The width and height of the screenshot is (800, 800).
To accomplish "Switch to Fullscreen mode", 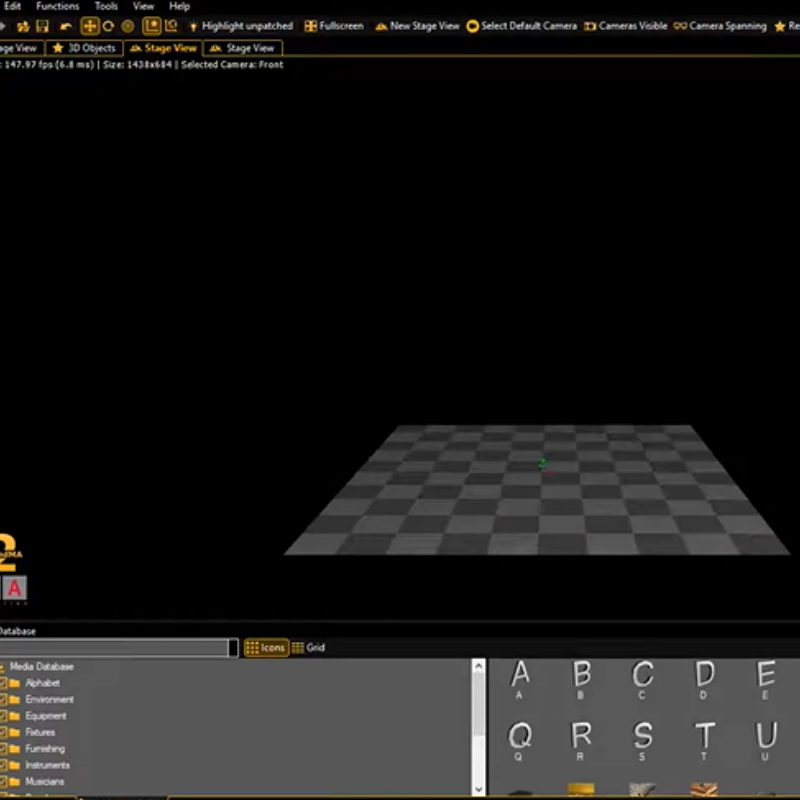I will tap(334, 26).
